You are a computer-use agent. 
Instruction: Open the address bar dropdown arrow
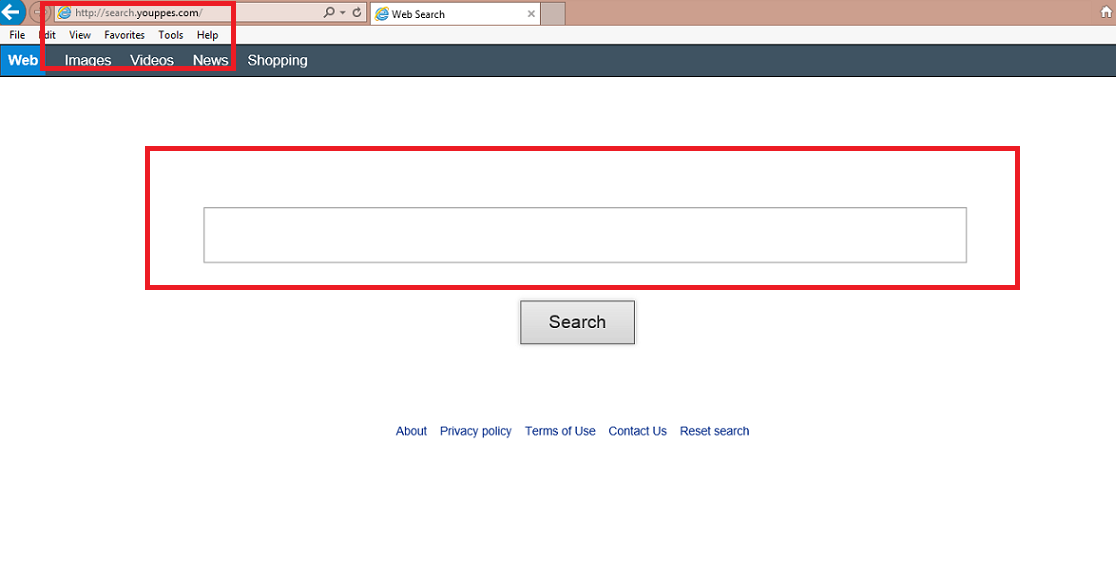[342, 13]
